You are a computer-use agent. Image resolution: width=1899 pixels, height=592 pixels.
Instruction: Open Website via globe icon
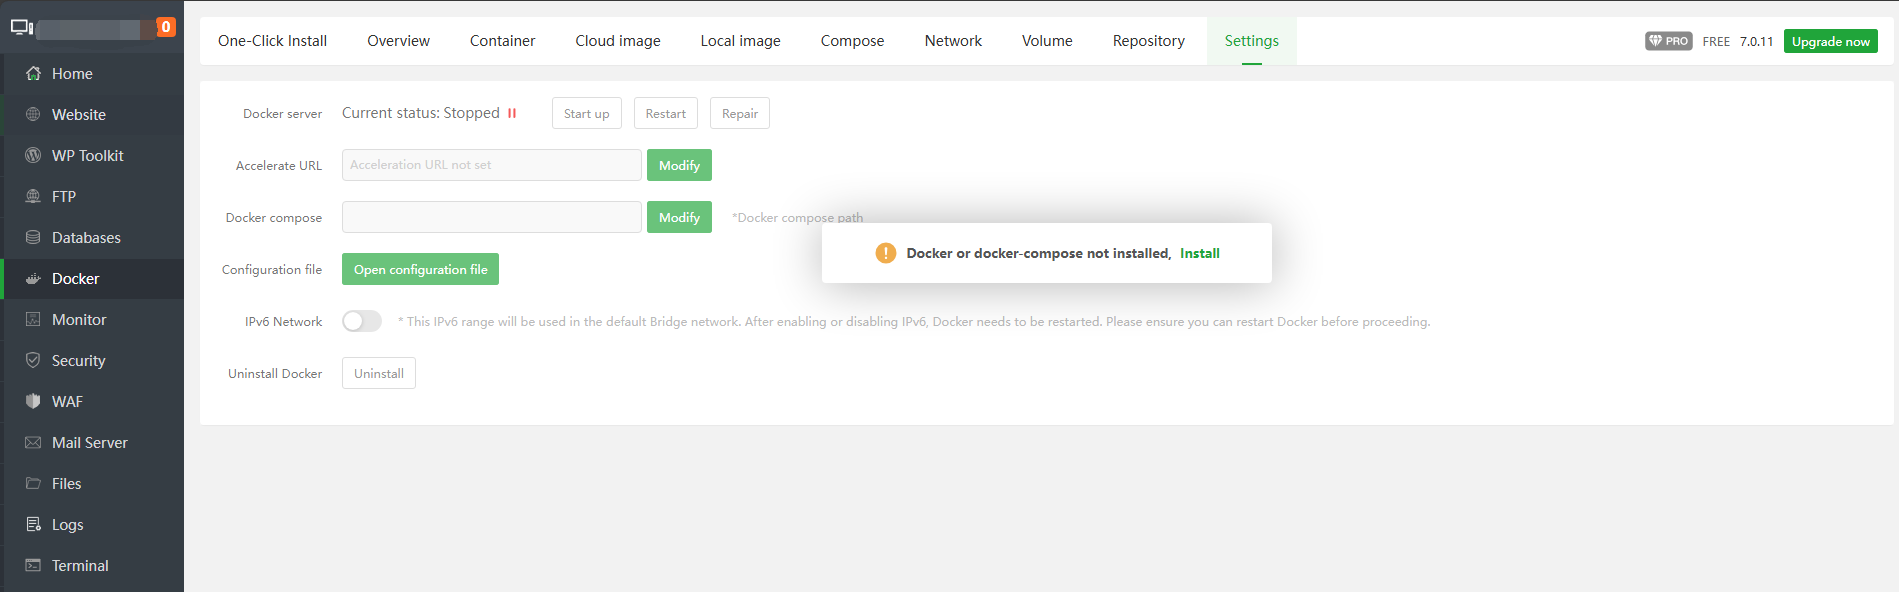point(33,115)
